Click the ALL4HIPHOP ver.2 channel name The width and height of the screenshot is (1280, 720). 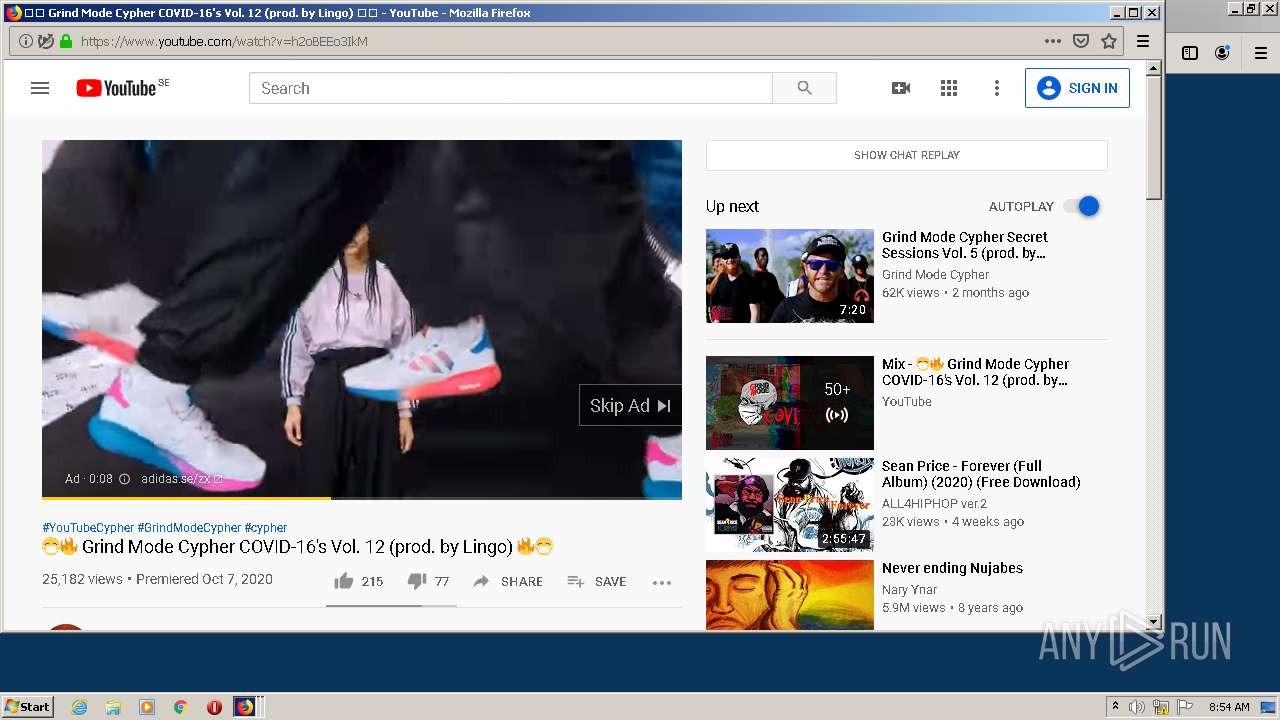coord(934,504)
